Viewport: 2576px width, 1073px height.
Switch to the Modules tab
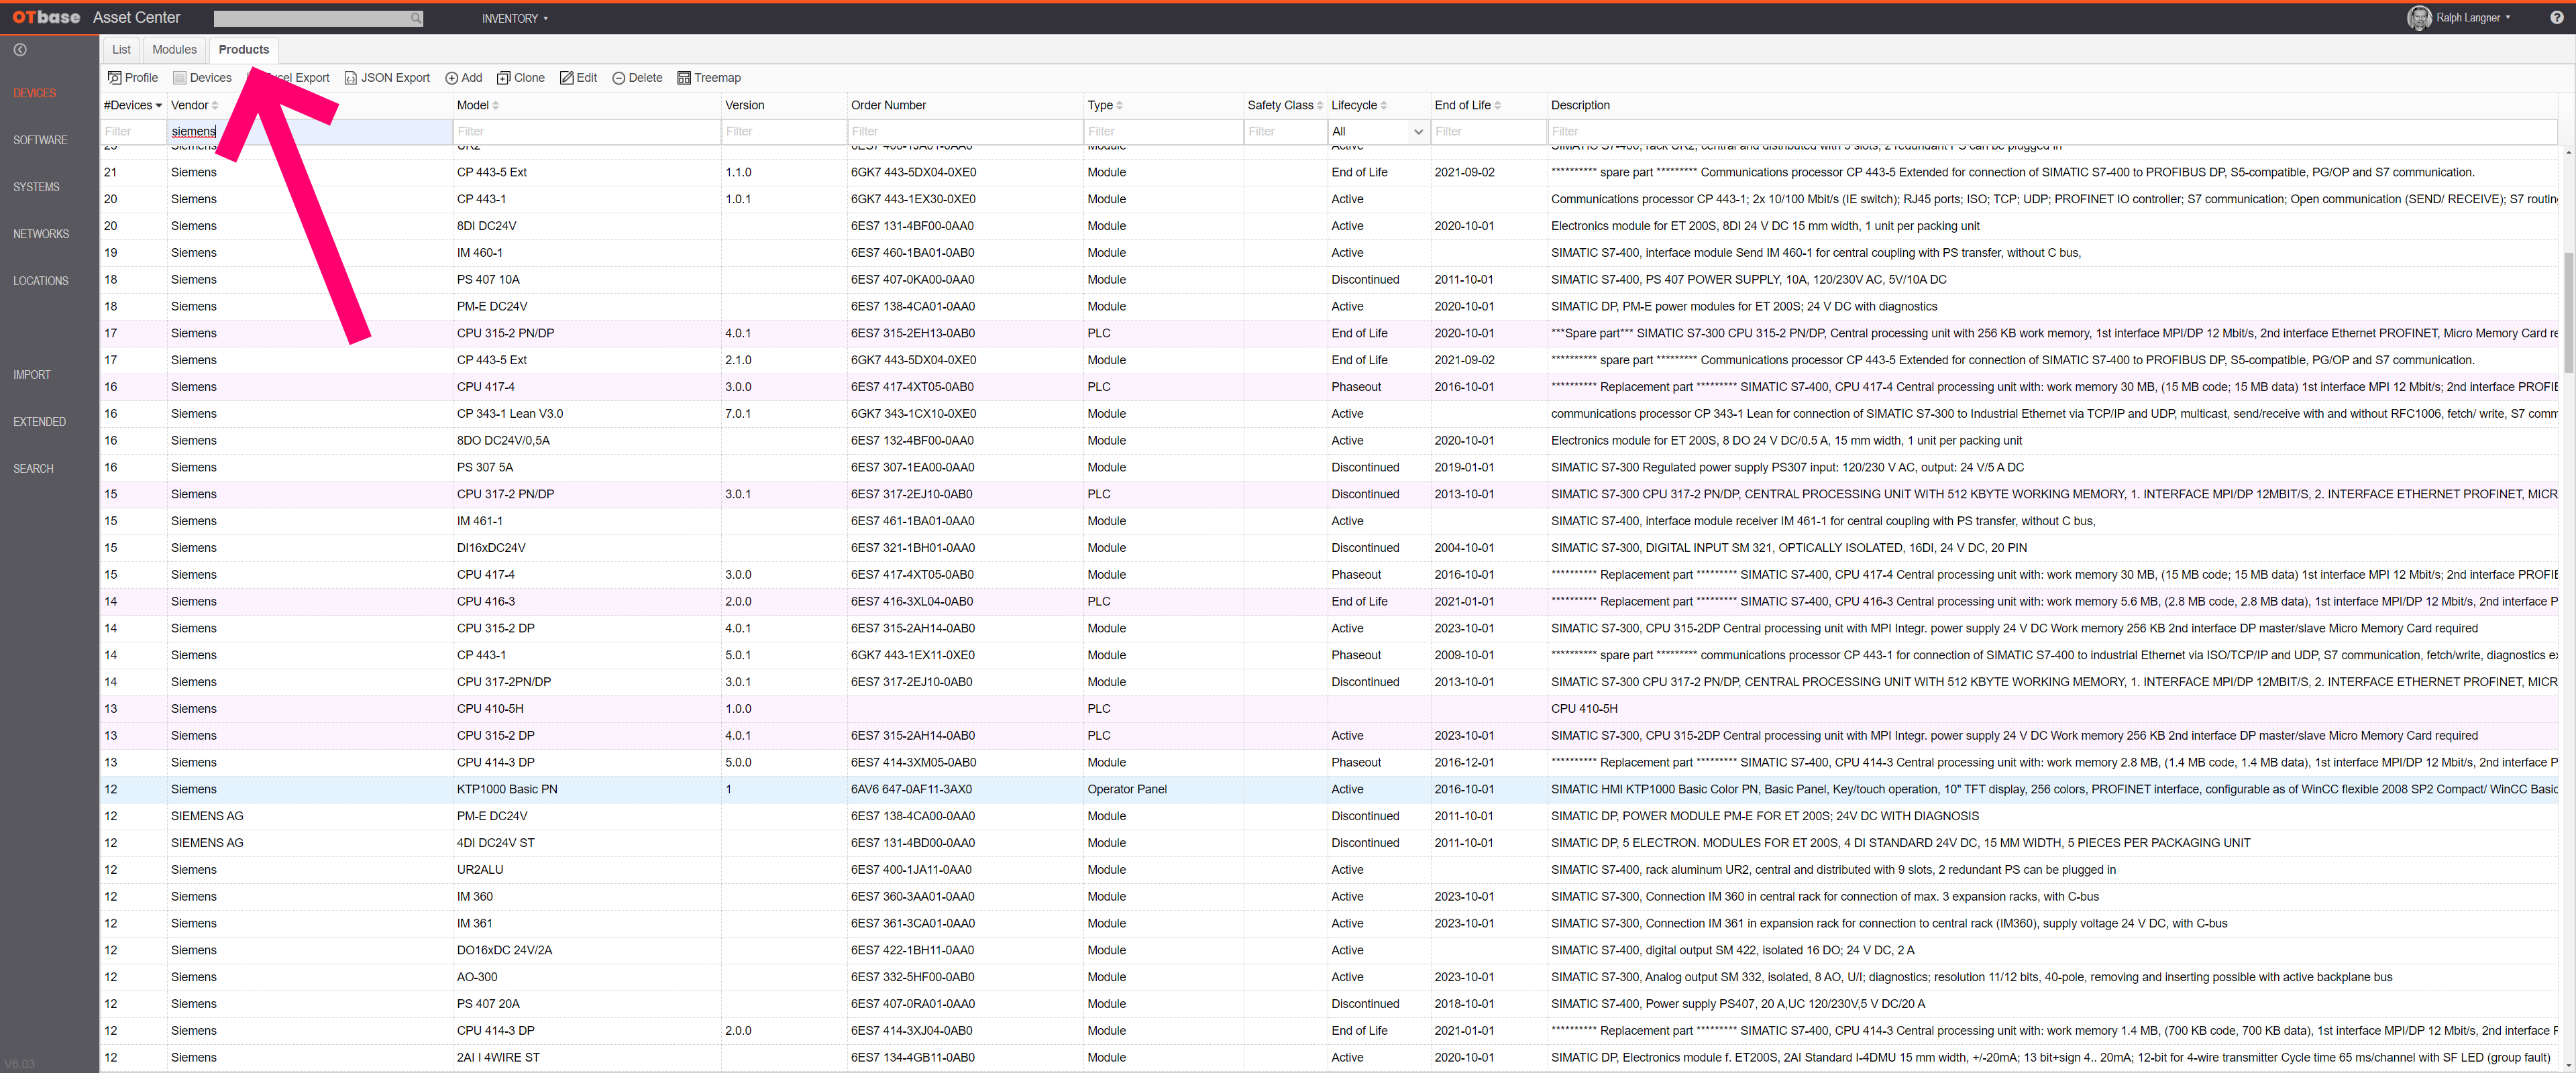pos(175,50)
